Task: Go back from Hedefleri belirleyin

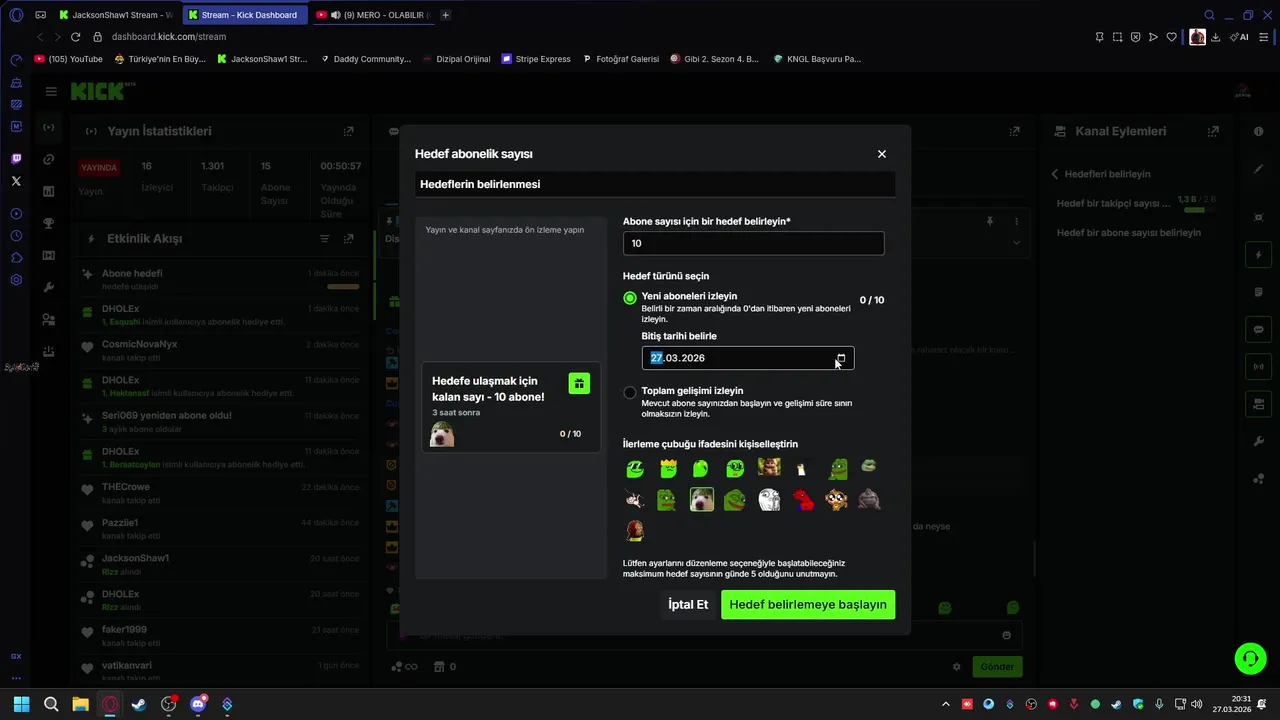Action: click(x=1054, y=174)
